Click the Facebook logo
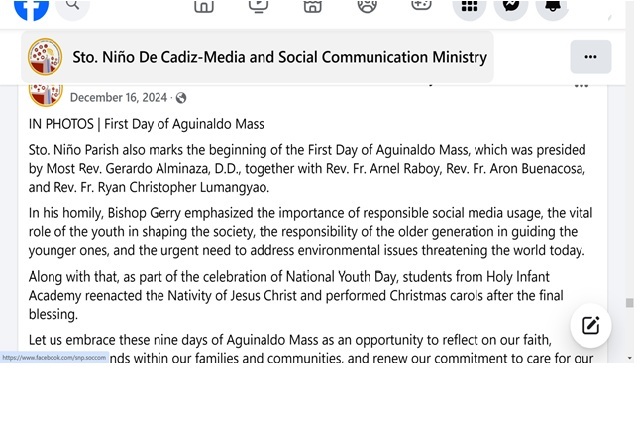This screenshot has height=447, width=640. [x=31, y=8]
